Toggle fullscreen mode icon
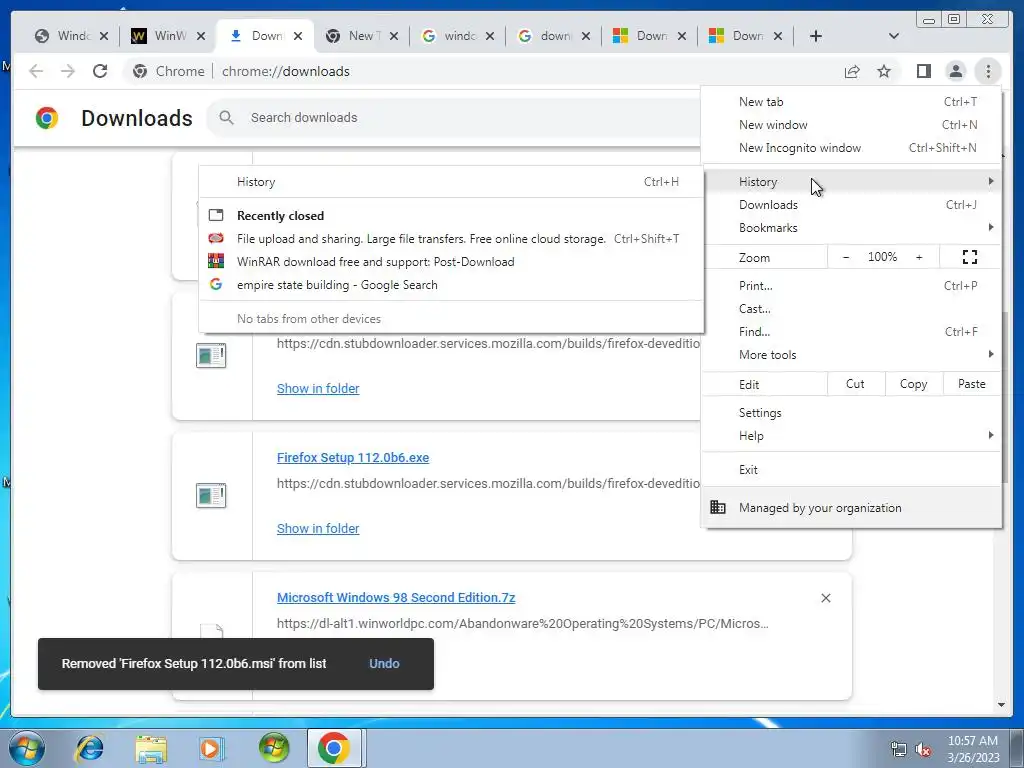The image size is (1024, 768). [970, 257]
